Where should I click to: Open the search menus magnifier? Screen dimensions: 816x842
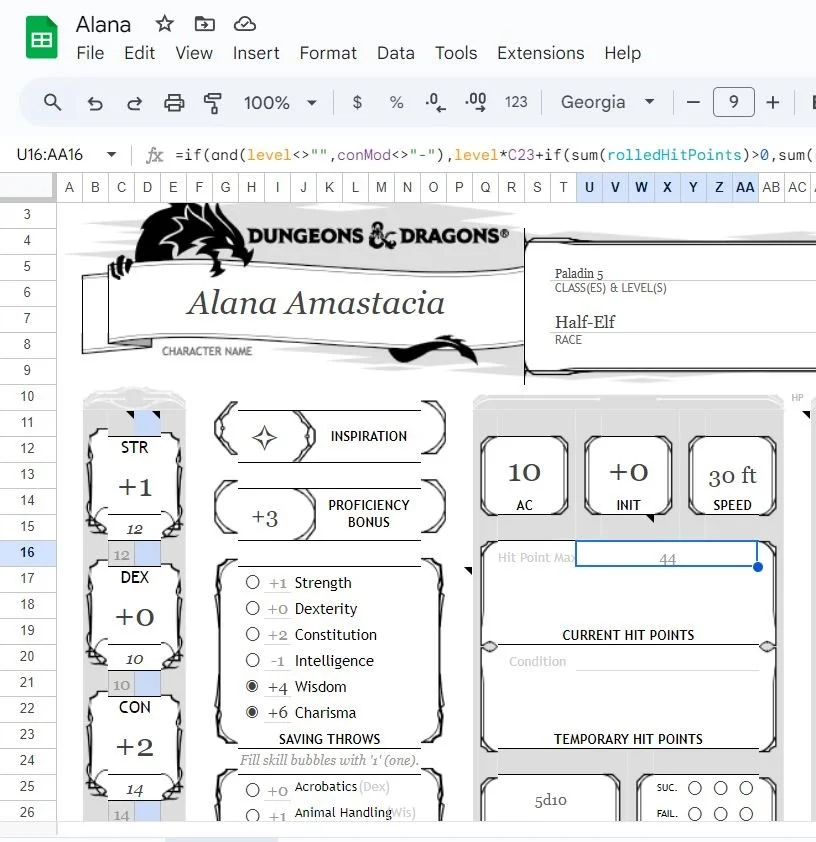53,102
